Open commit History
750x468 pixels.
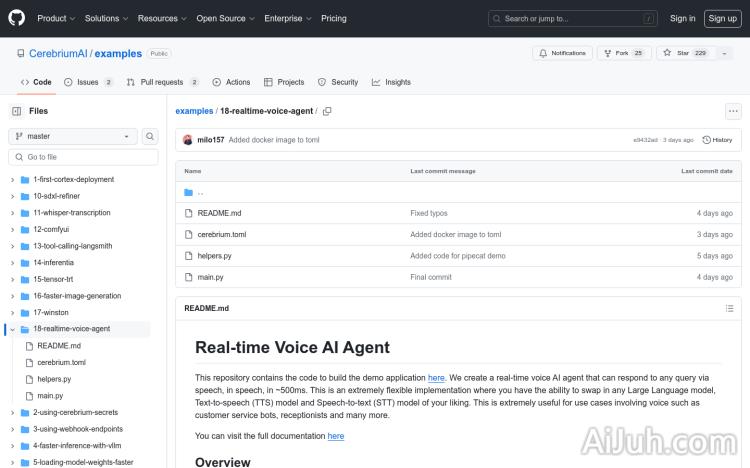[x=717, y=140]
